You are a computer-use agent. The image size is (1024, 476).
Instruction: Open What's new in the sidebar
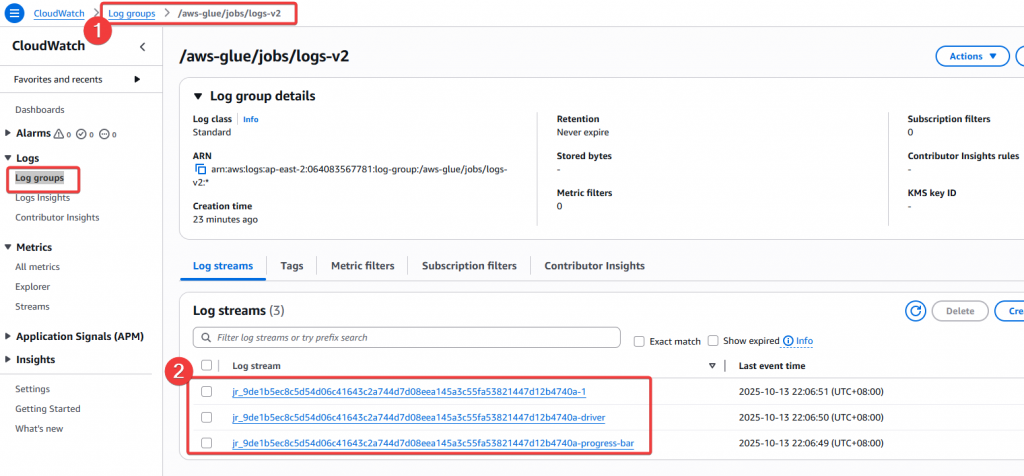[x=39, y=429]
